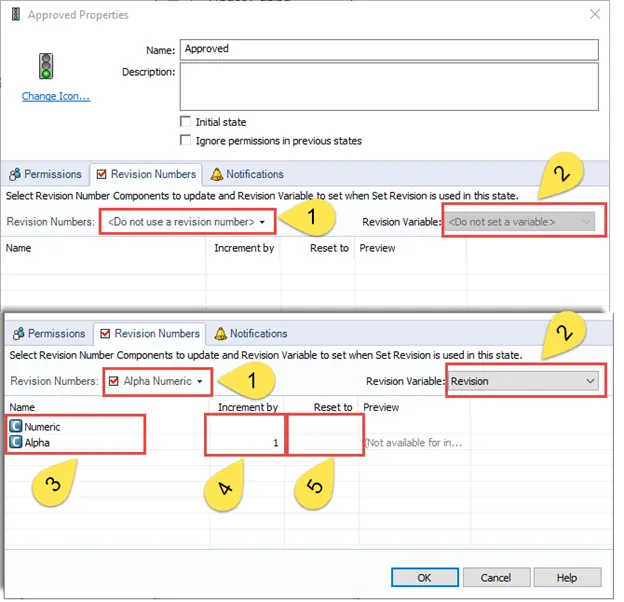Select the Revision Numbers tab in the lower panel
The image size is (624, 602).
tap(150, 334)
